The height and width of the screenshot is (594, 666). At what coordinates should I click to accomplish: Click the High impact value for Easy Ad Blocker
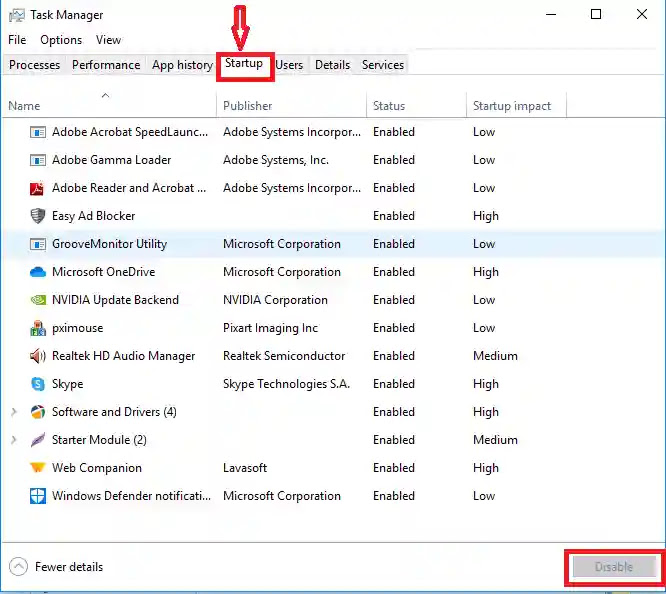486,216
